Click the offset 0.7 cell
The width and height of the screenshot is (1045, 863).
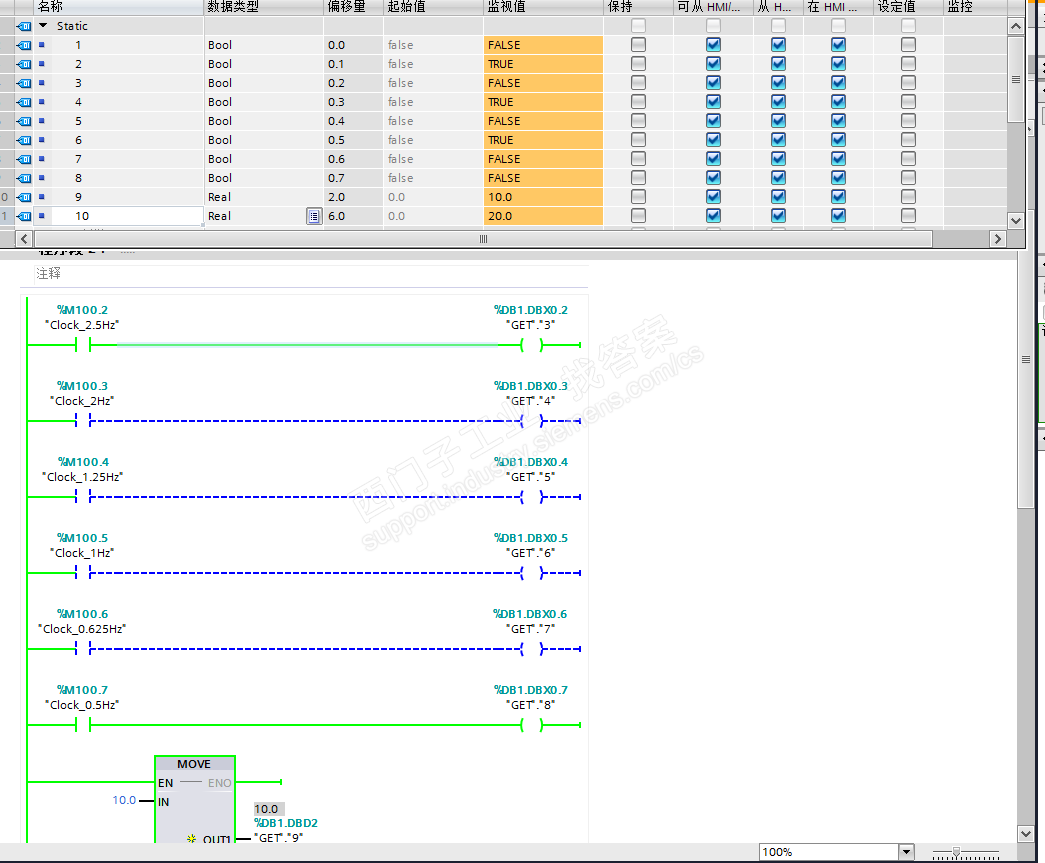tap(353, 178)
